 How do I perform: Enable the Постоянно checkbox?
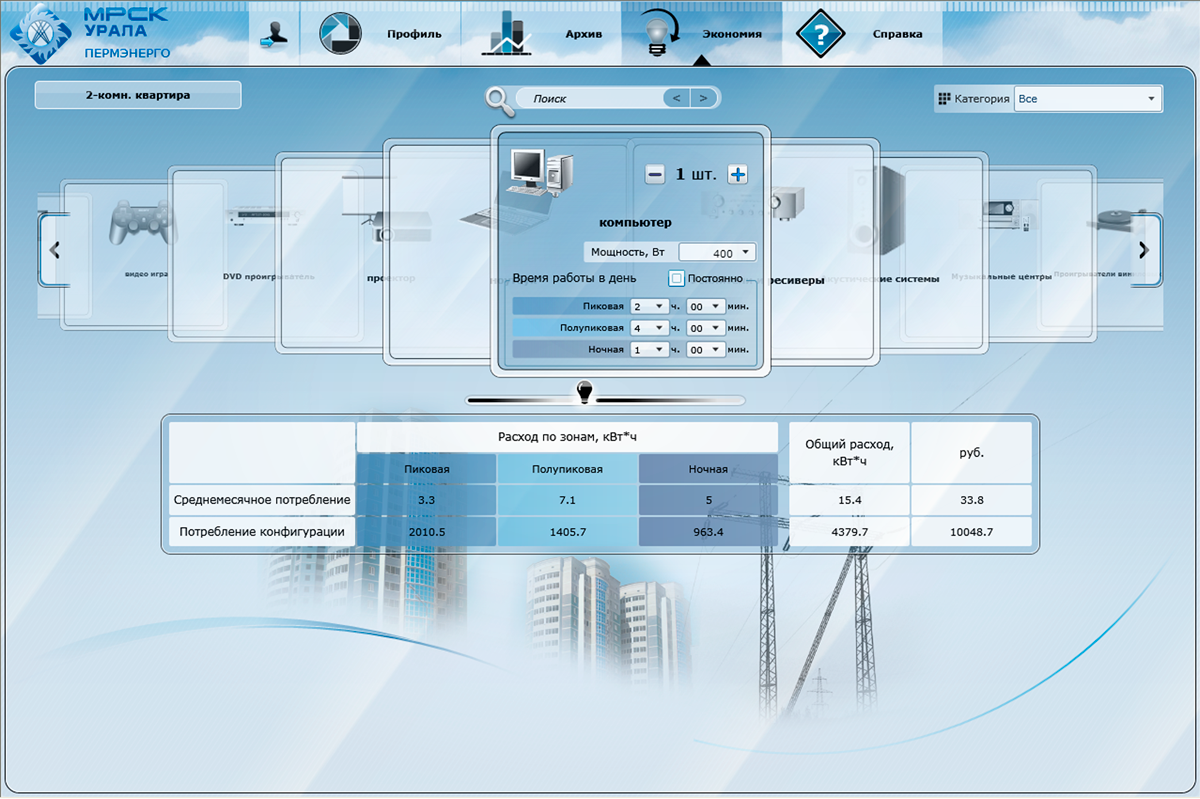(677, 279)
